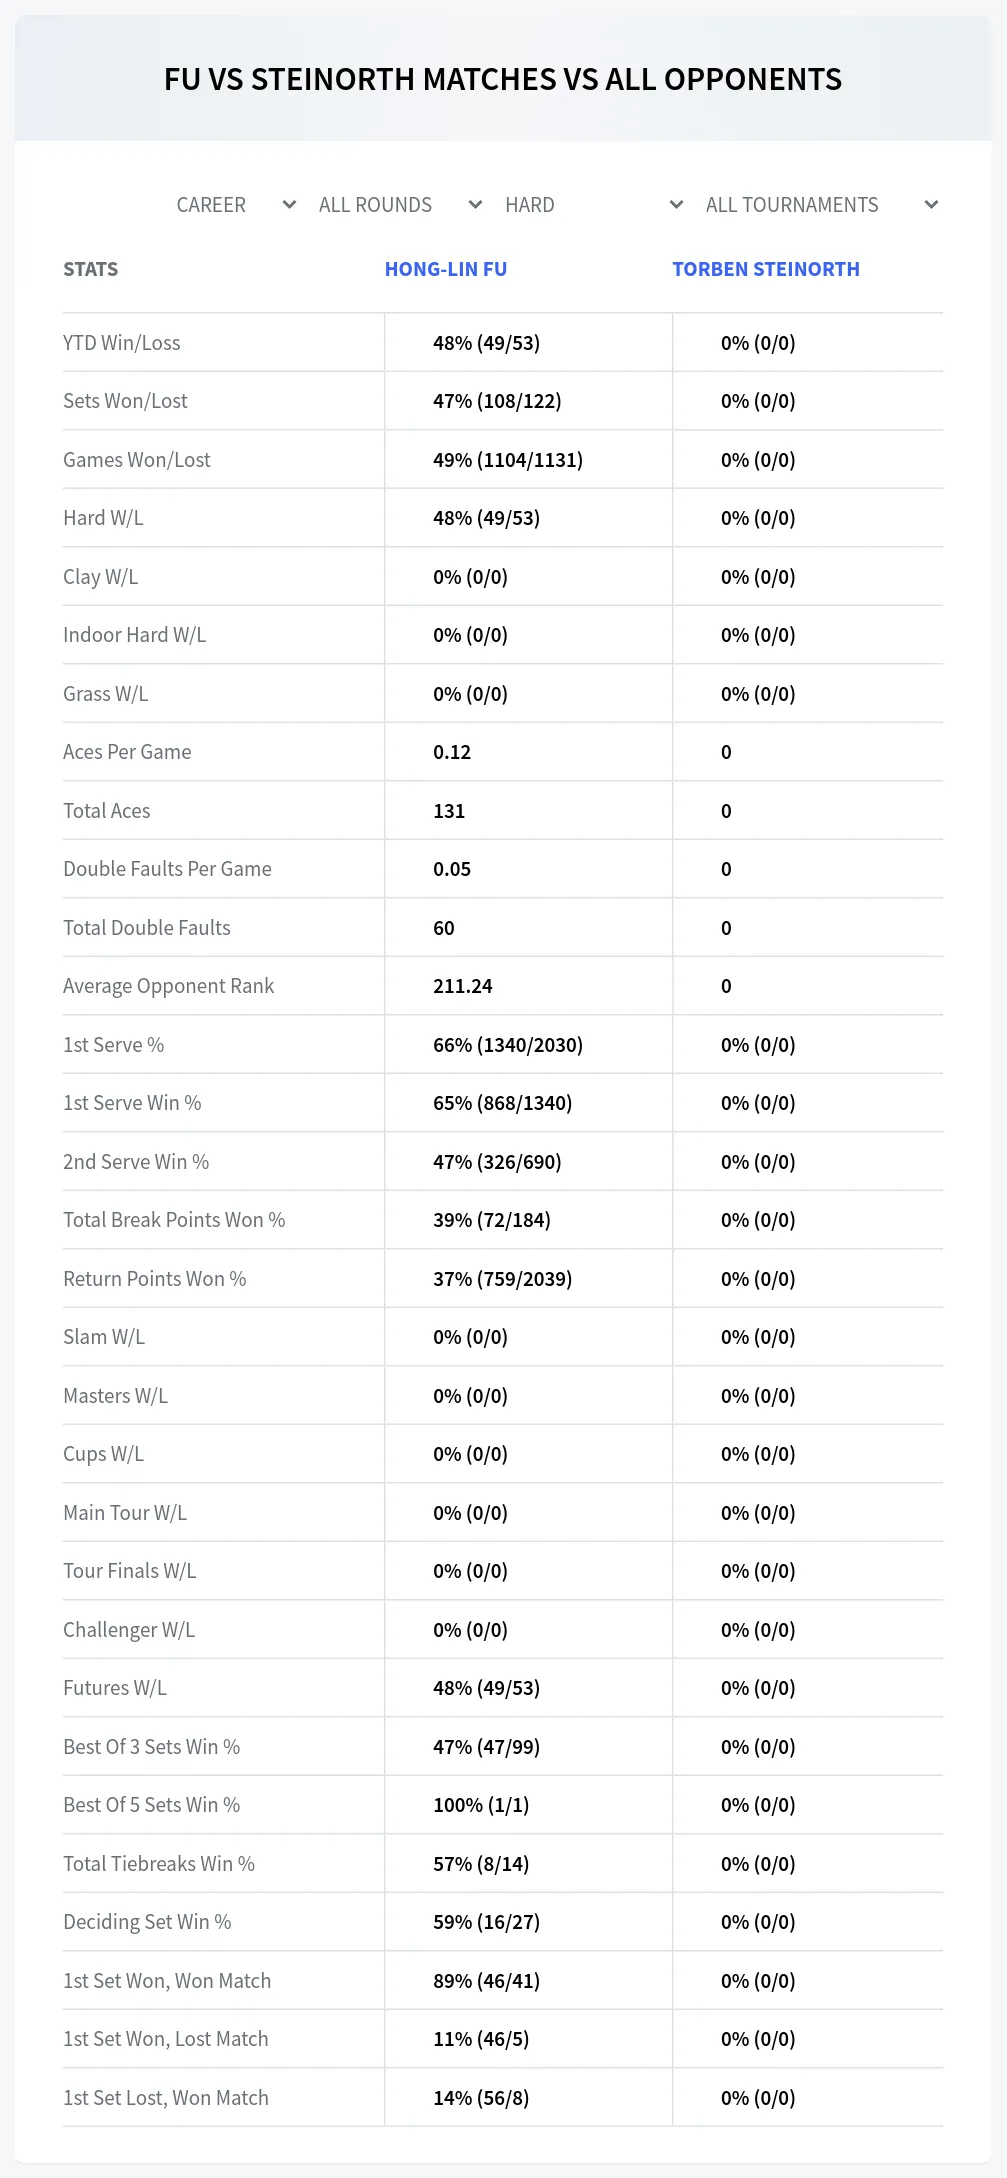
Task: Open Torben Steinorth player profile link
Action: (x=766, y=269)
